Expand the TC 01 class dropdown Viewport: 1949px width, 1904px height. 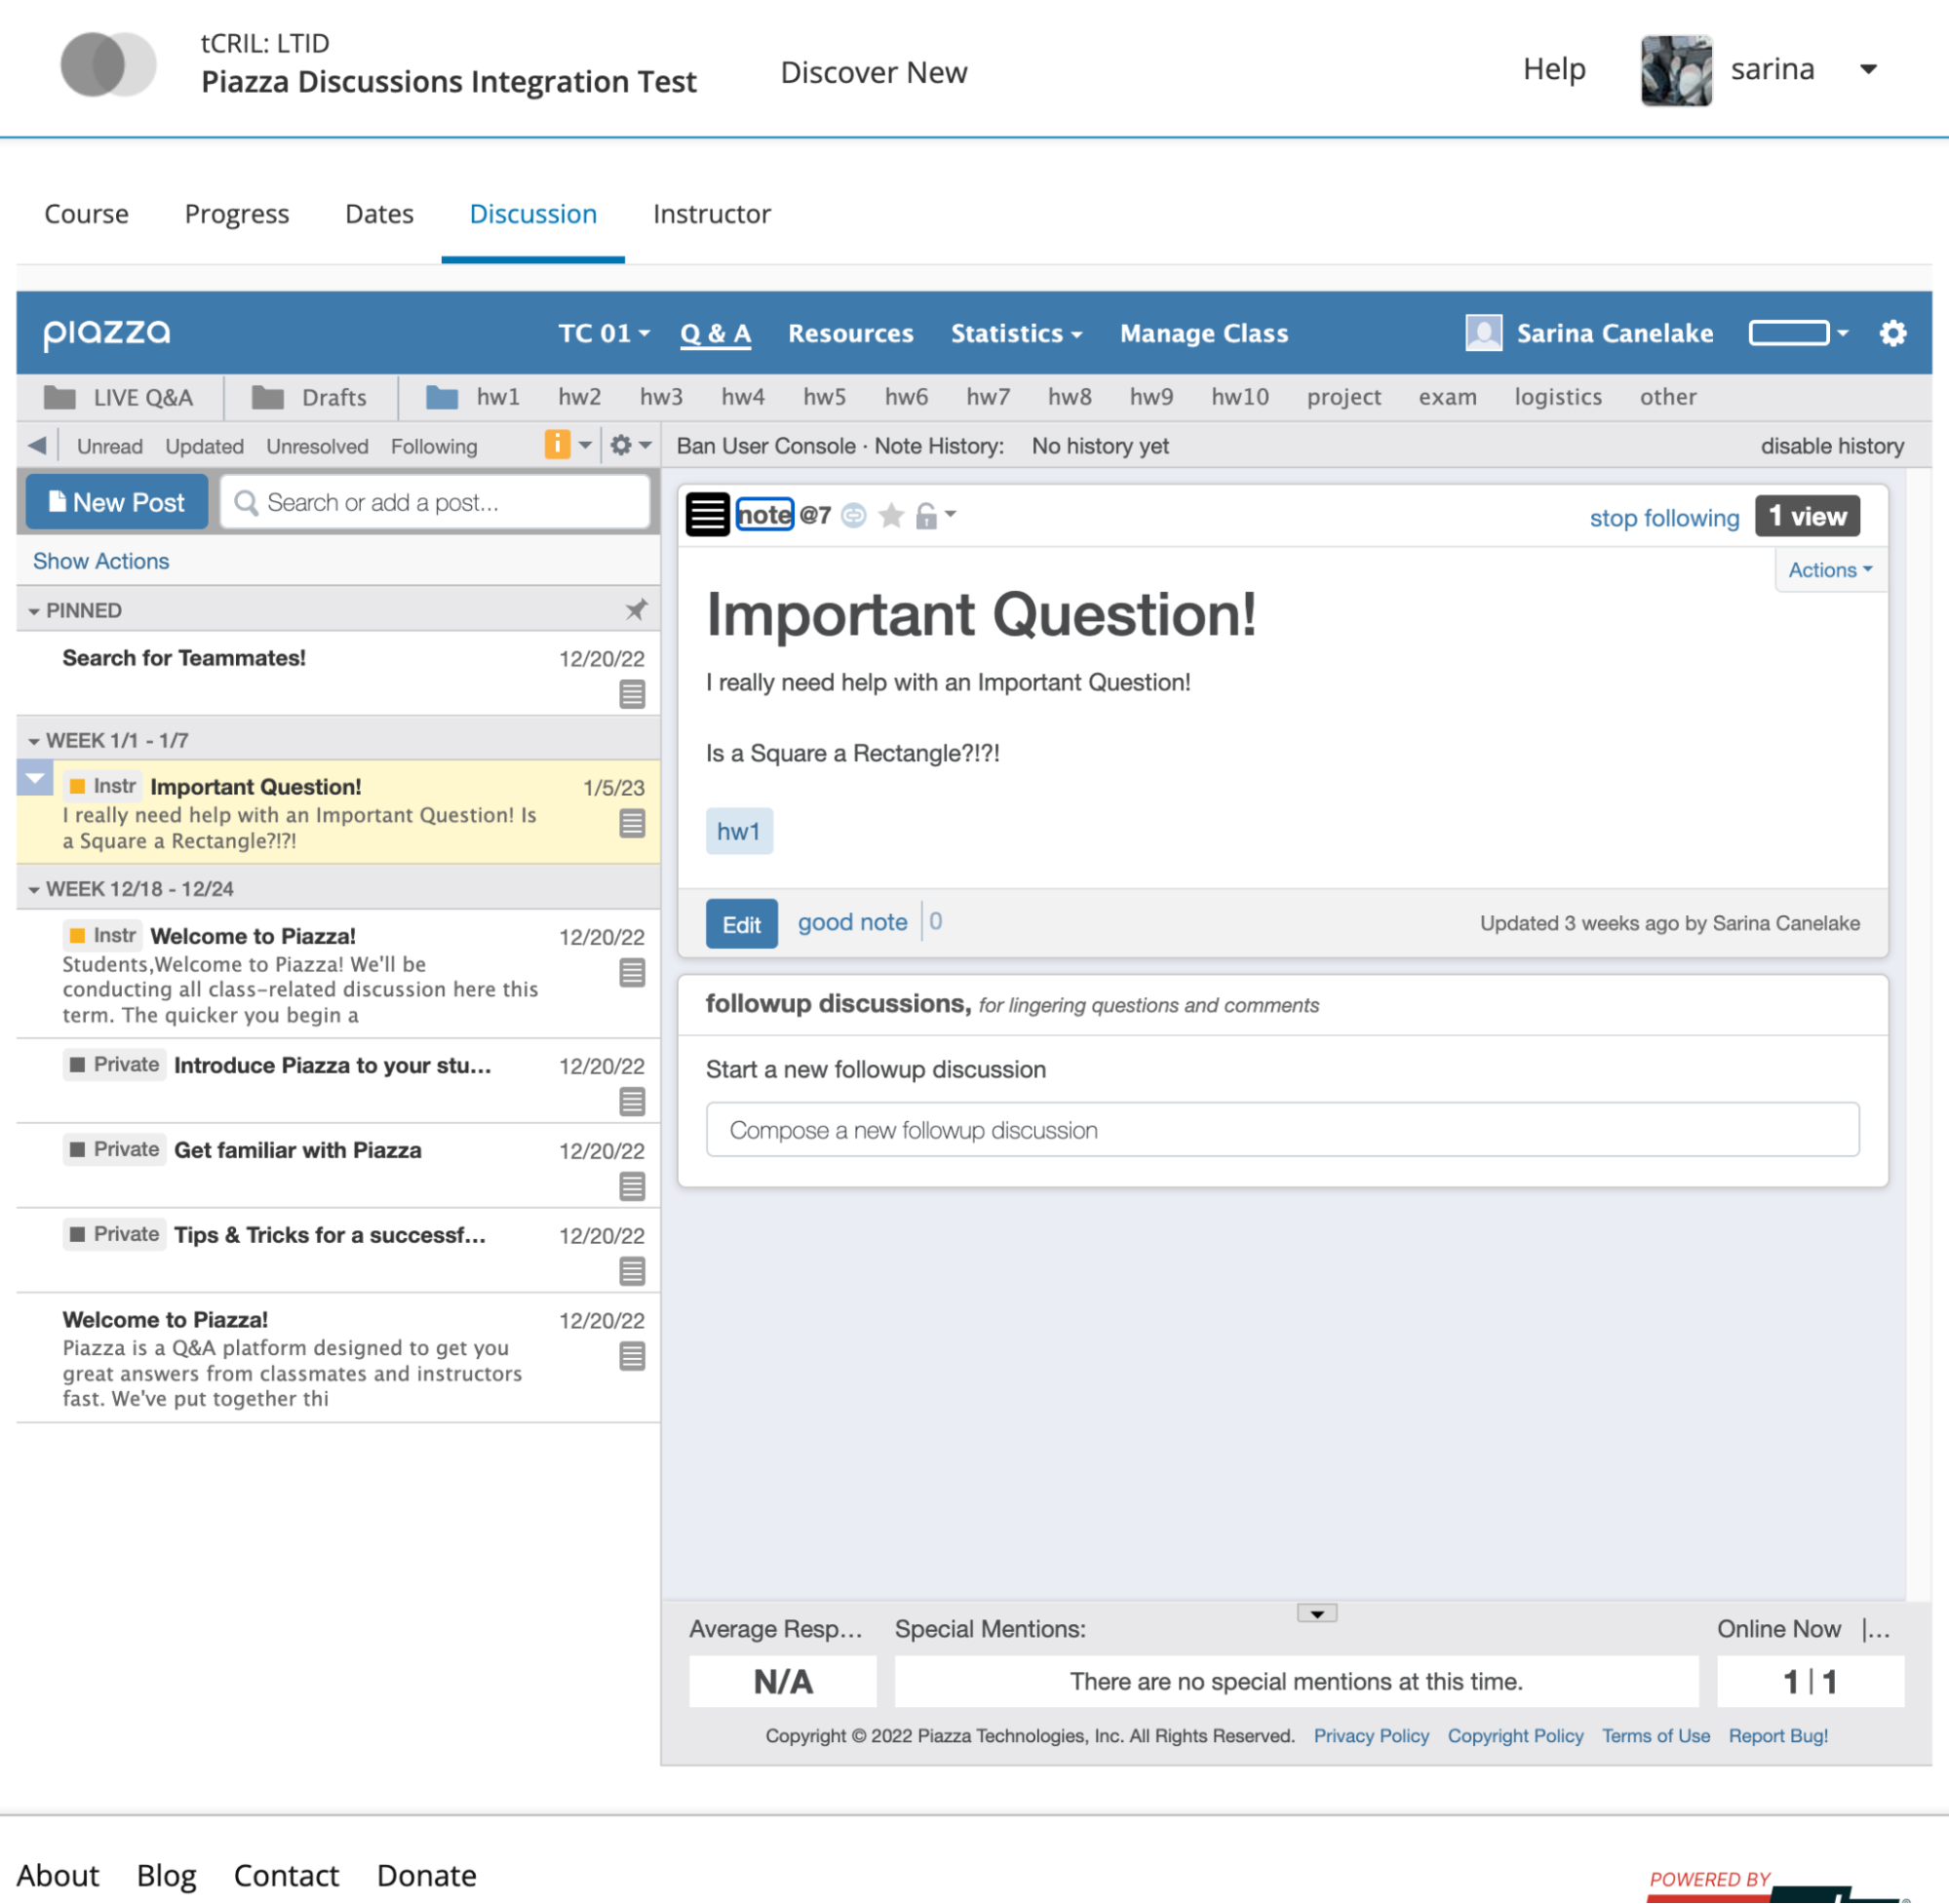604,333
